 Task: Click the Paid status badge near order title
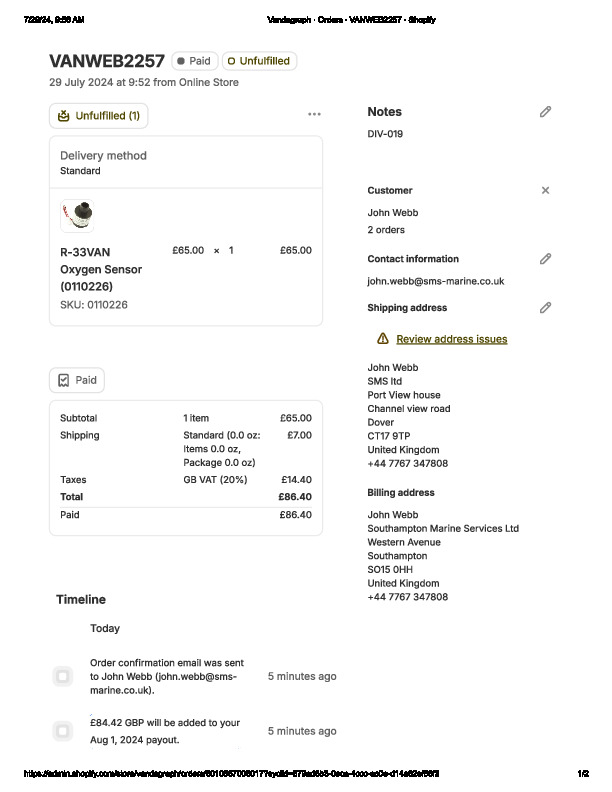pyautogui.click(x=194, y=61)
